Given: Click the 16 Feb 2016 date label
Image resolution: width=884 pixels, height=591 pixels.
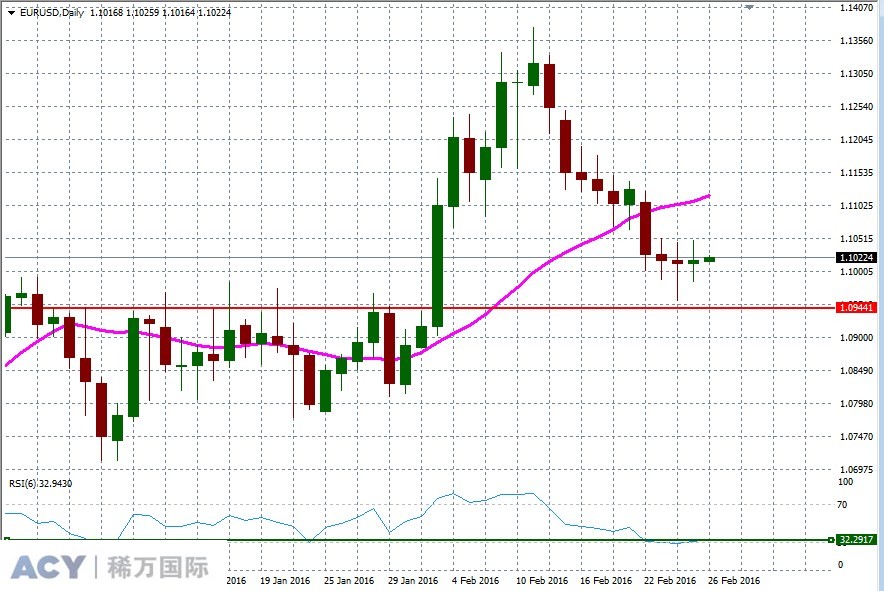Looking at the screenshot, I should (606, 580).
